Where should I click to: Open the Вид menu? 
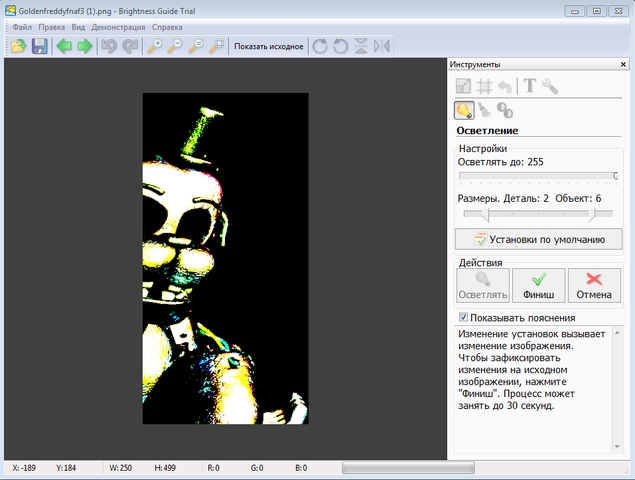coord(78,27)
